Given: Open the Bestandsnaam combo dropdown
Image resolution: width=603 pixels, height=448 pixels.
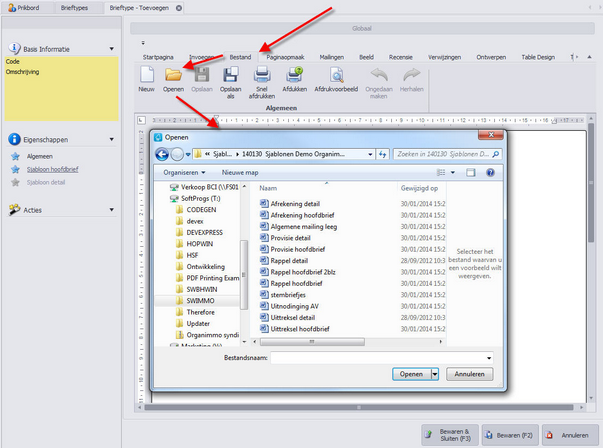Looking at the screenshot, I should 489,358.
